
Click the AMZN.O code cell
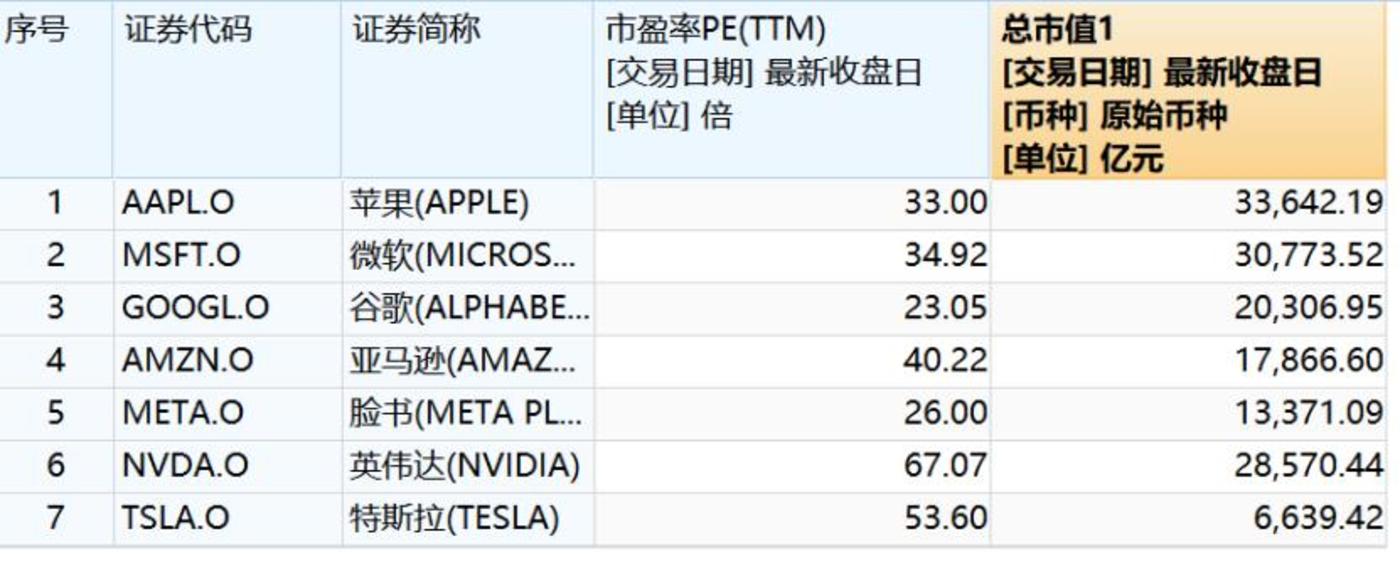187,360
